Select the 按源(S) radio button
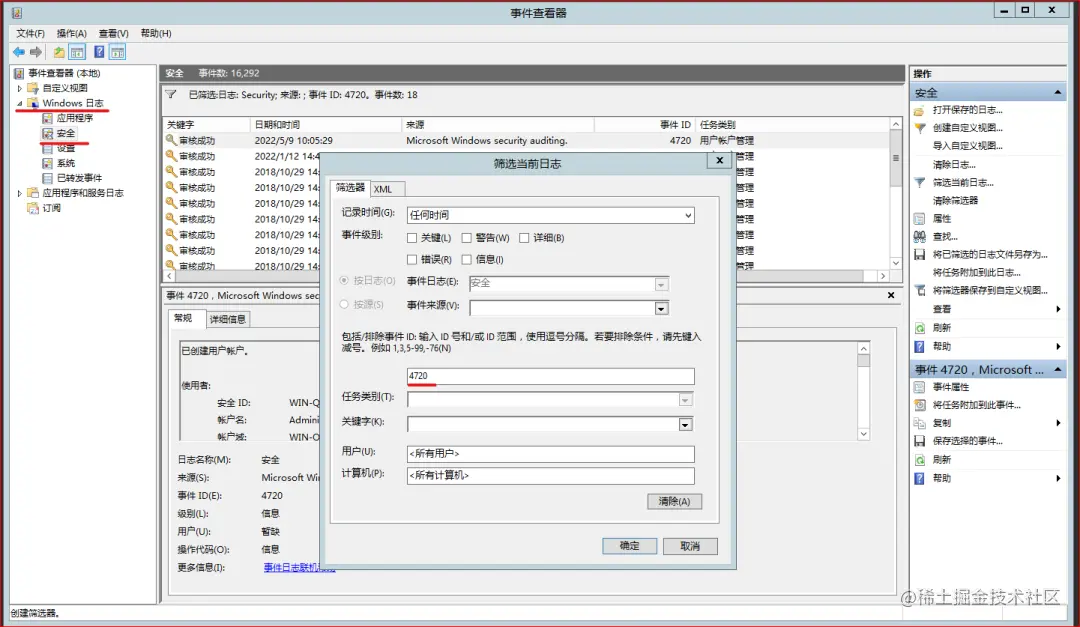Image resolution: width=1080 pixels, height=627 pixels. (x=344, y=304)
